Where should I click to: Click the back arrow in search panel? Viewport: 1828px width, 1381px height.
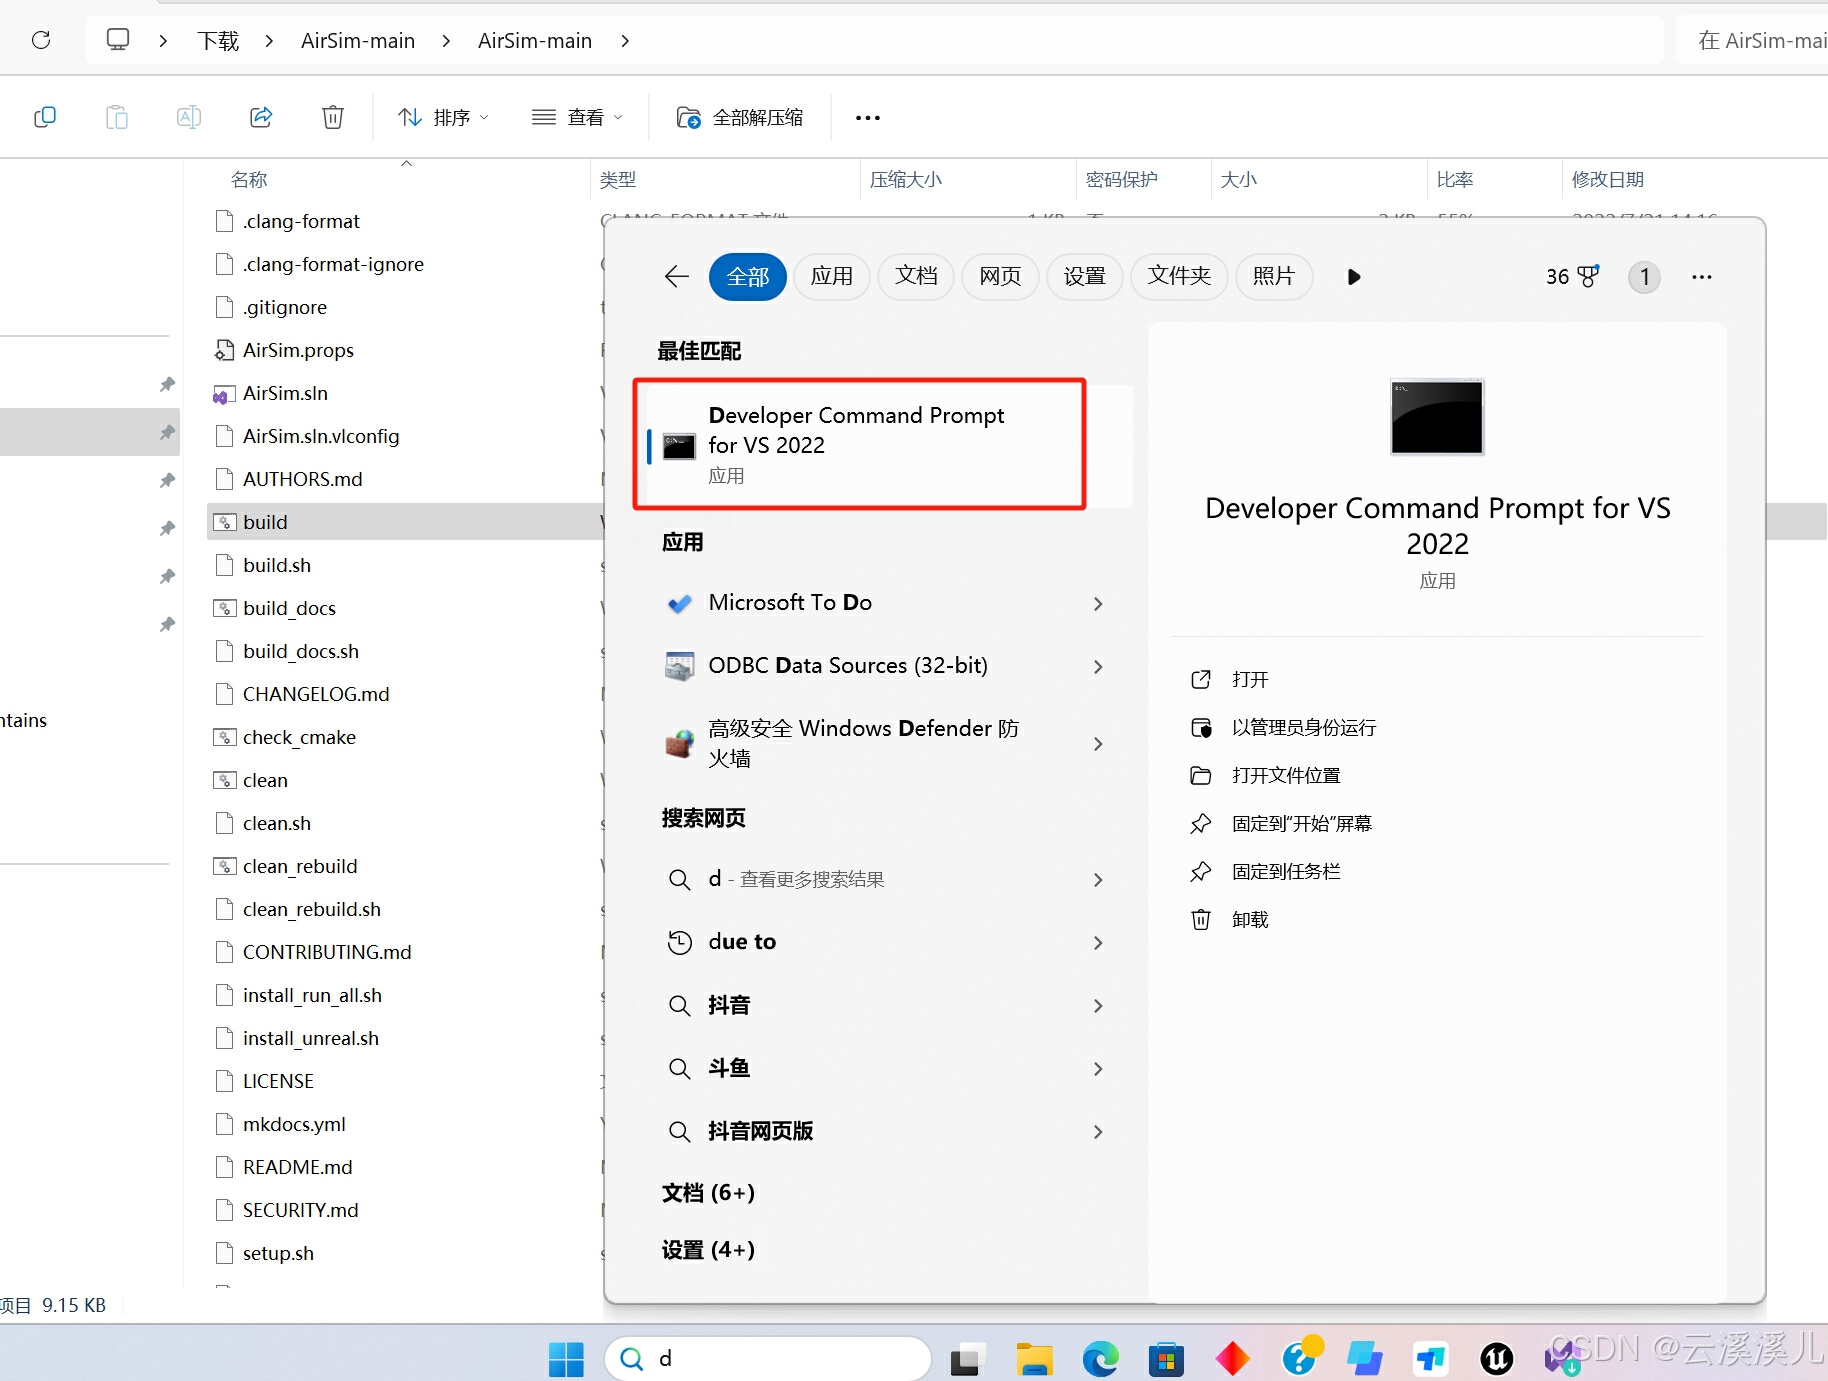pyautogui.click(x=677, y=276)
